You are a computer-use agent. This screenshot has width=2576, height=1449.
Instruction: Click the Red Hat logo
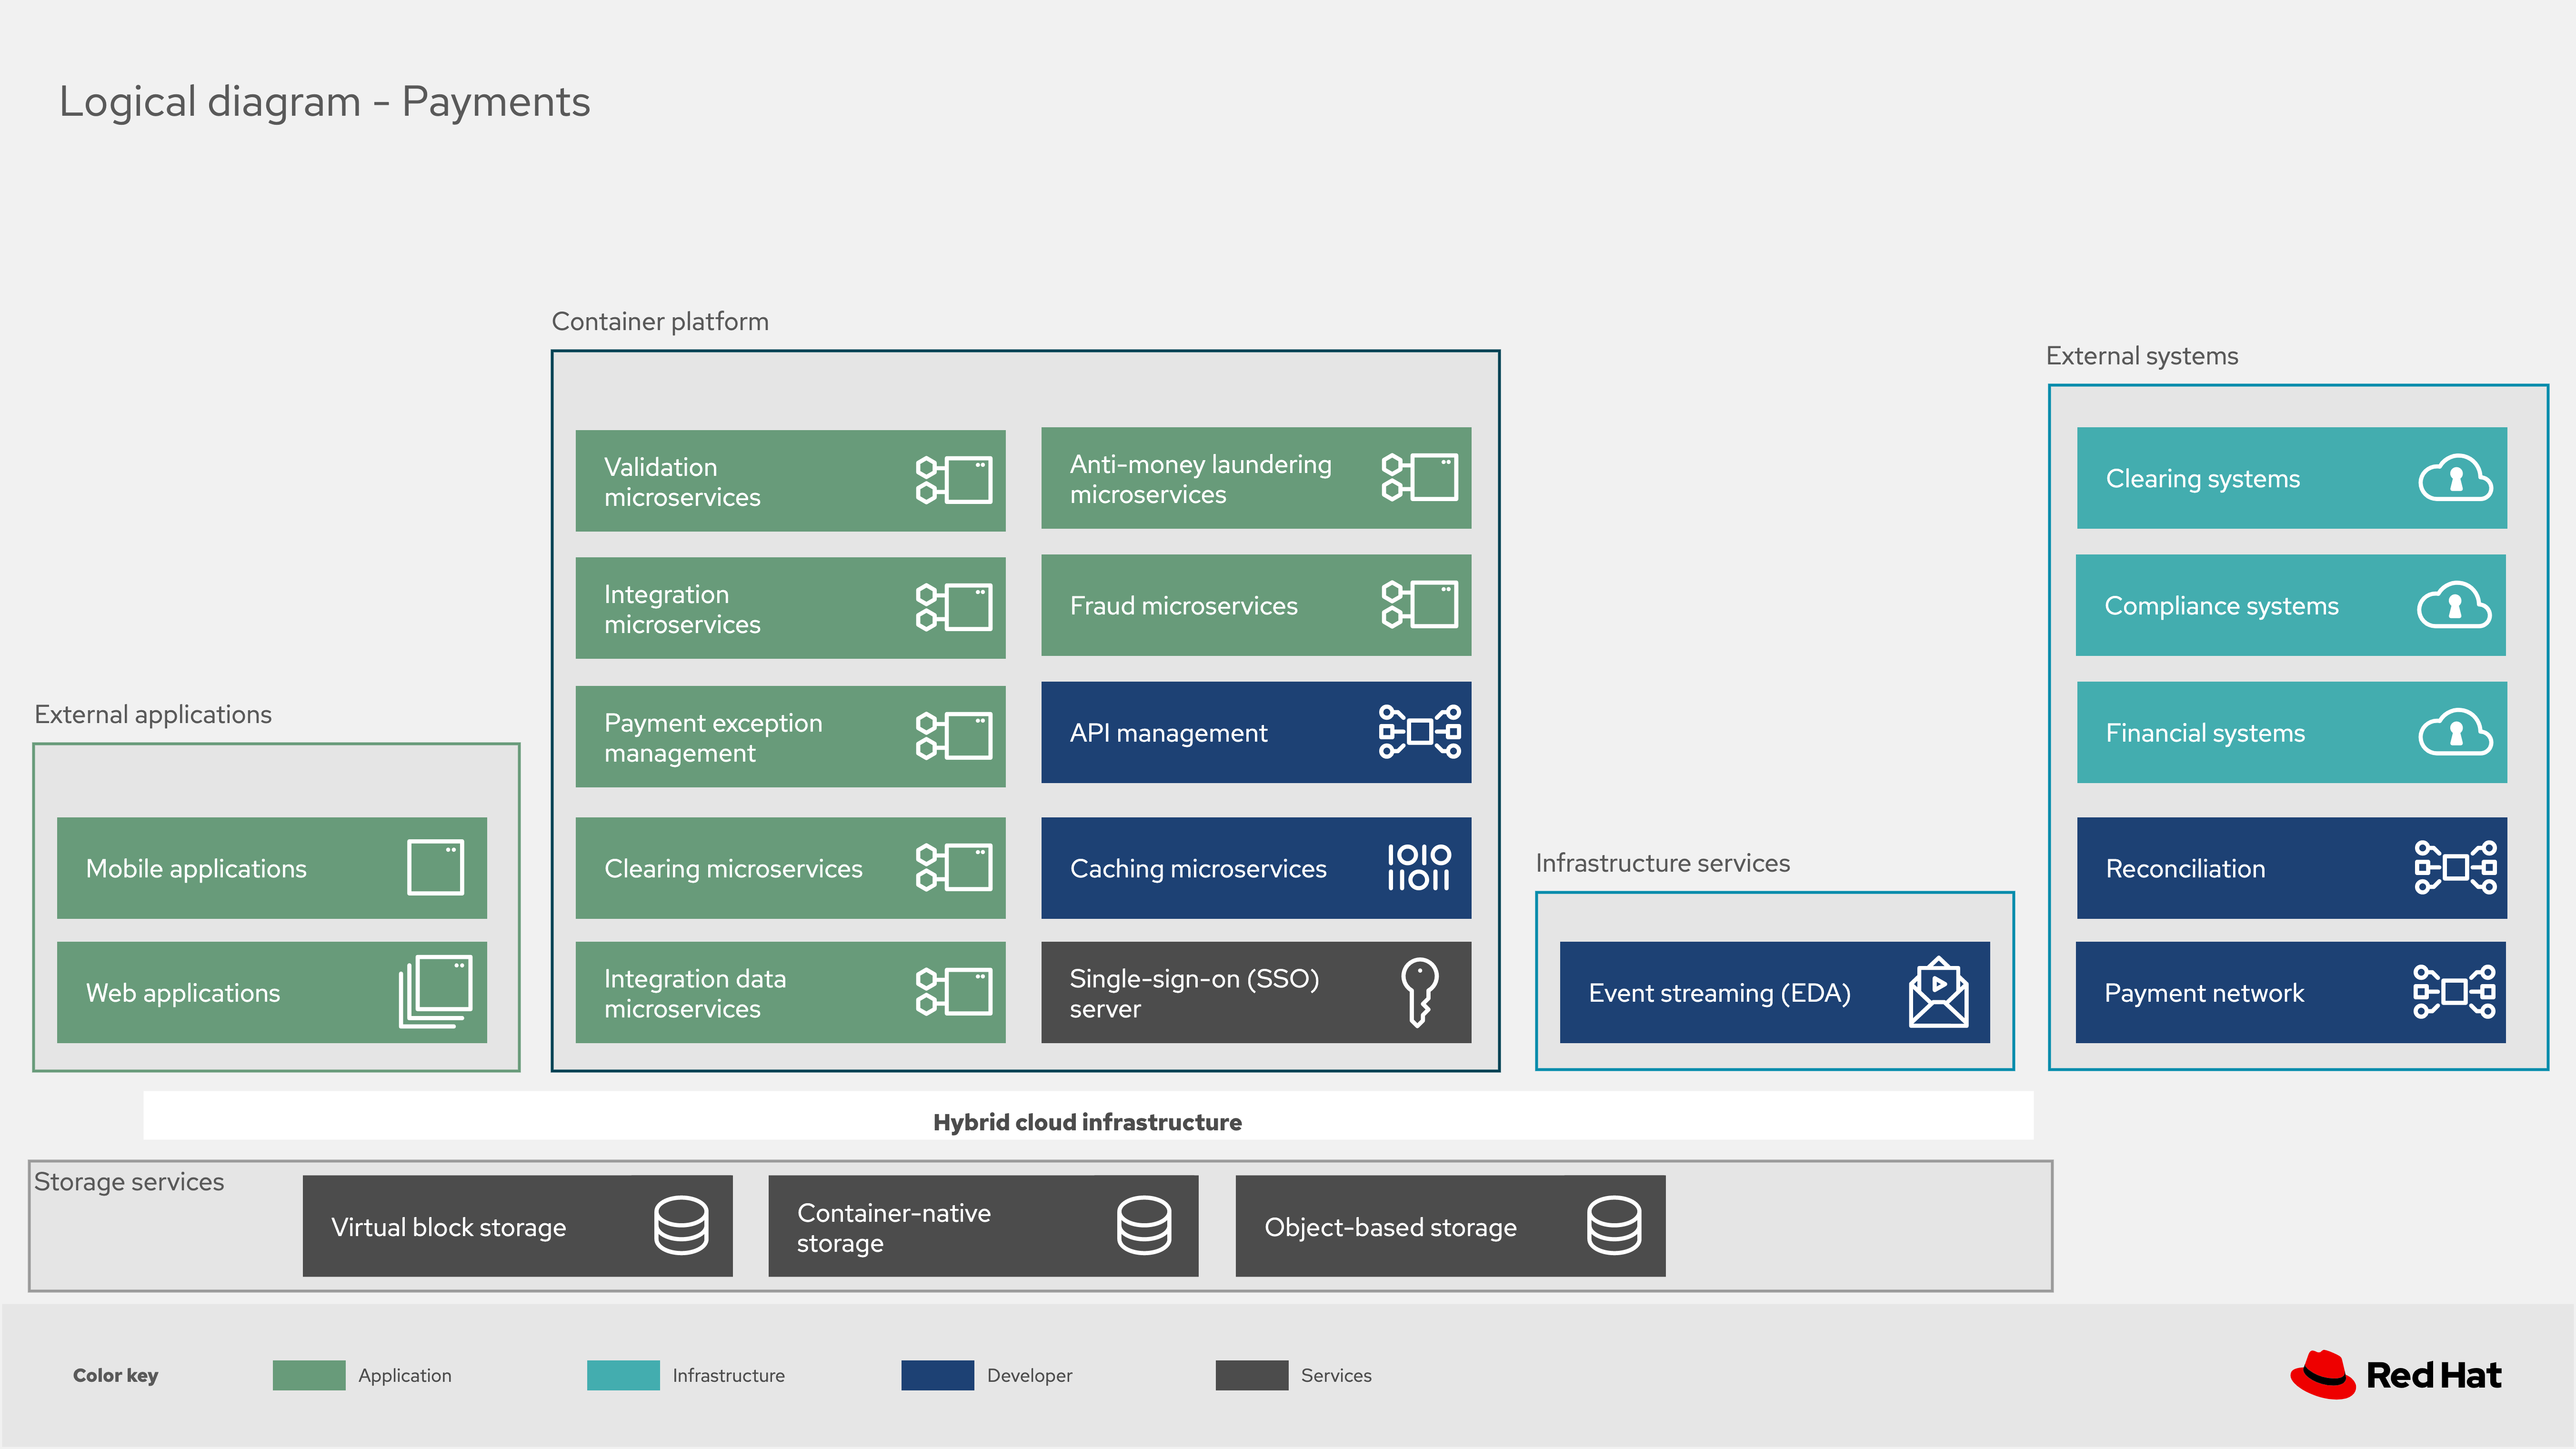2395,1375
